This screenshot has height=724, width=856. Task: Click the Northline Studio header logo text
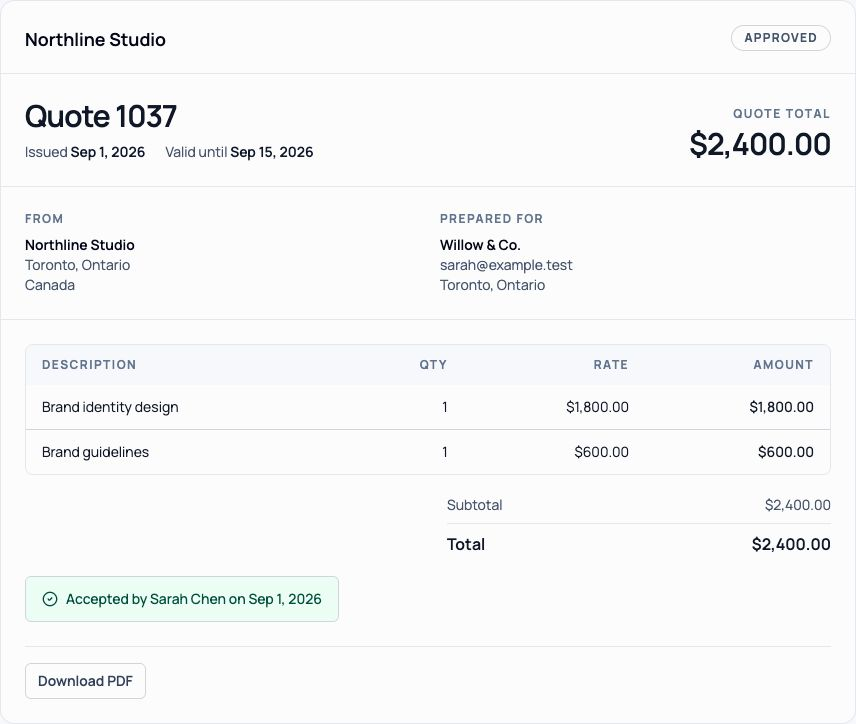click(95, 39)
